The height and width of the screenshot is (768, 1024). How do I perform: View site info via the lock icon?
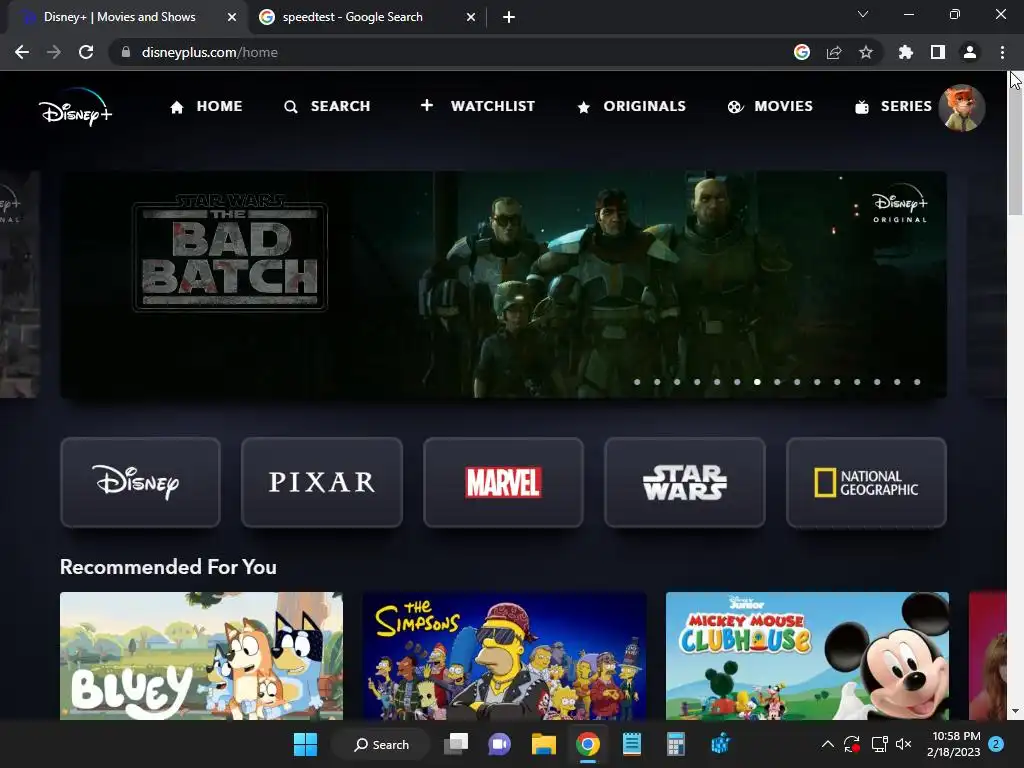[x=126, y=52]
